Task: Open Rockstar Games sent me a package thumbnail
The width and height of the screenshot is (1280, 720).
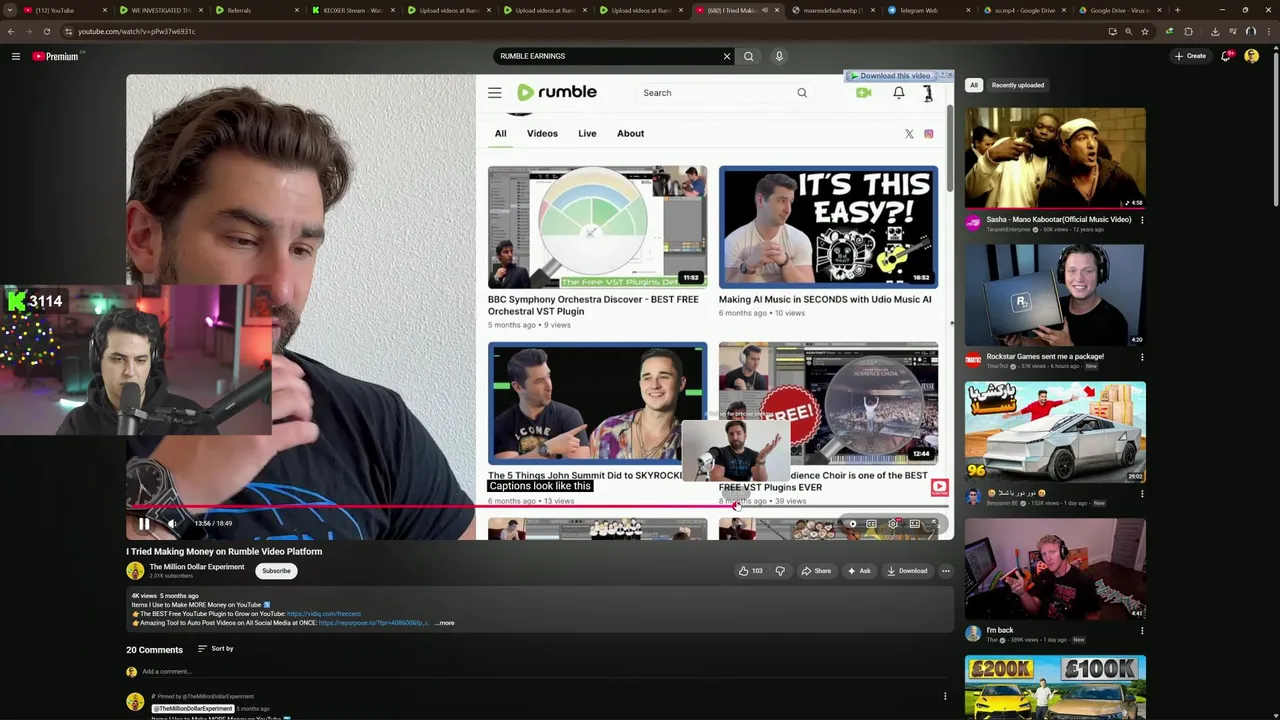Action: coord(1055,296)
